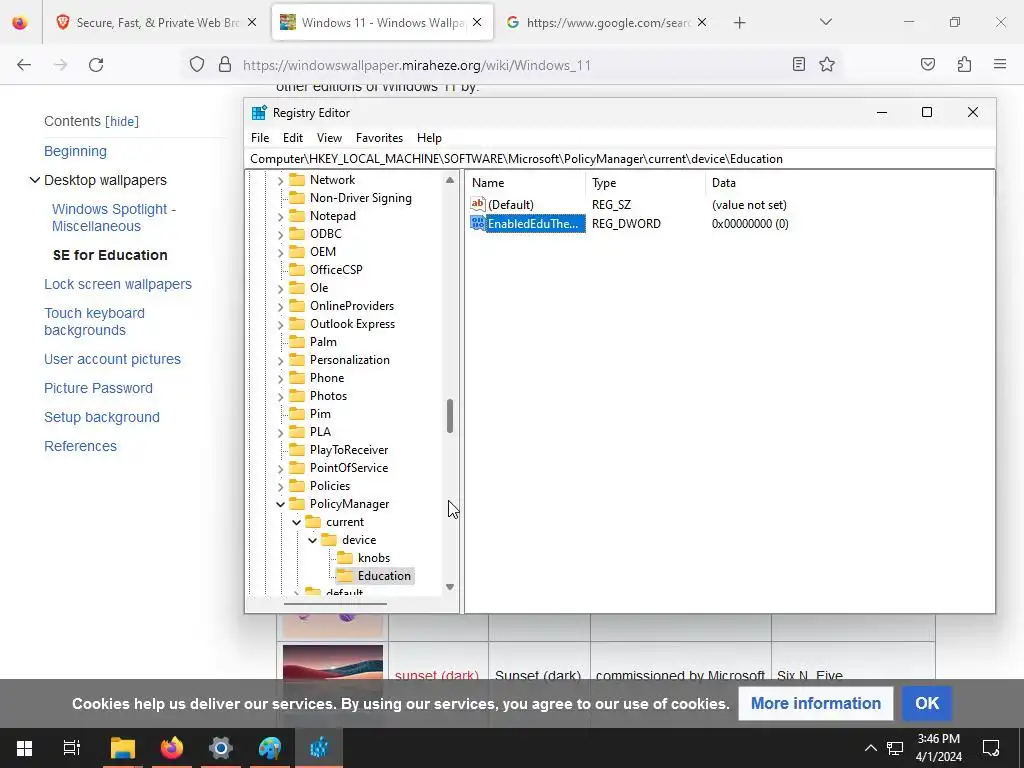Expand the Photos tree node

click(x=280, y=396)
